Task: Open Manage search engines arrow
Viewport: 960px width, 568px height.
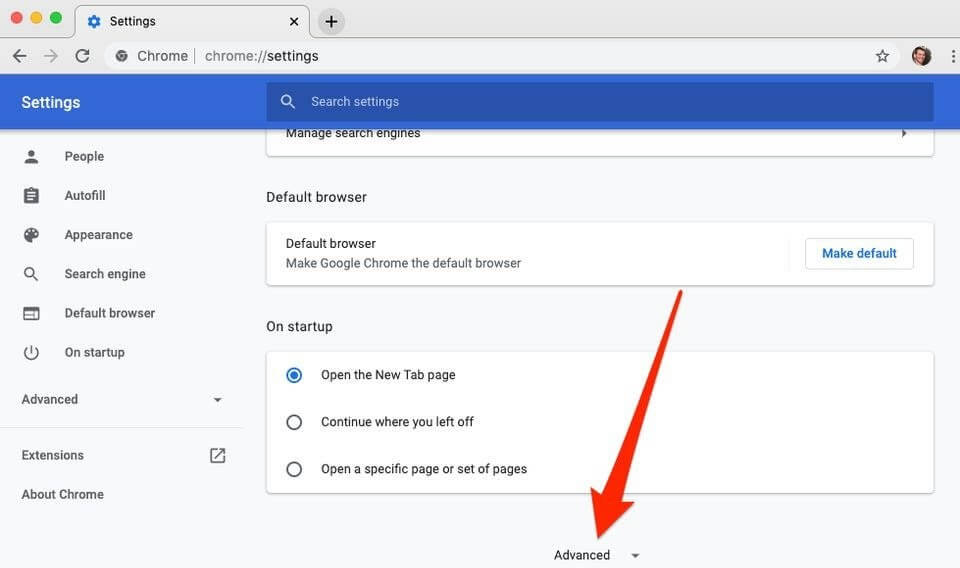Action: click(903, 133)
